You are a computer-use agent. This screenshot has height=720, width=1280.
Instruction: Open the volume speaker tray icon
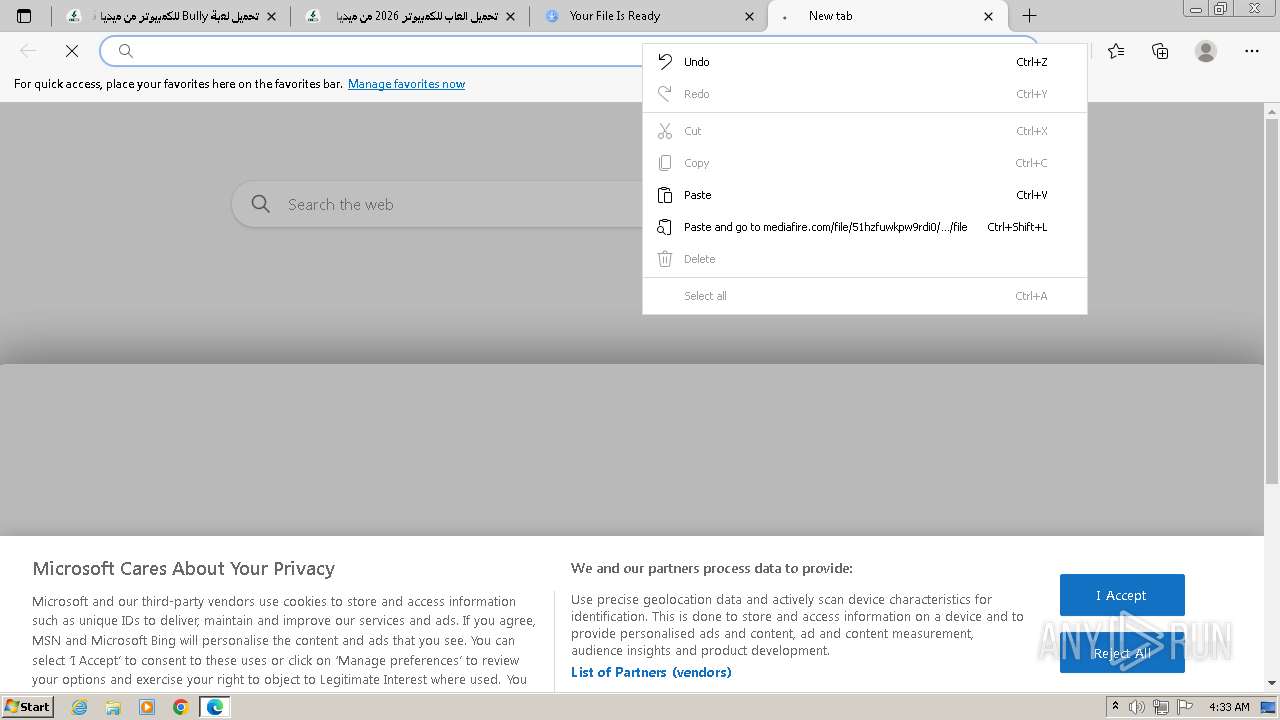coord(1137,707)
